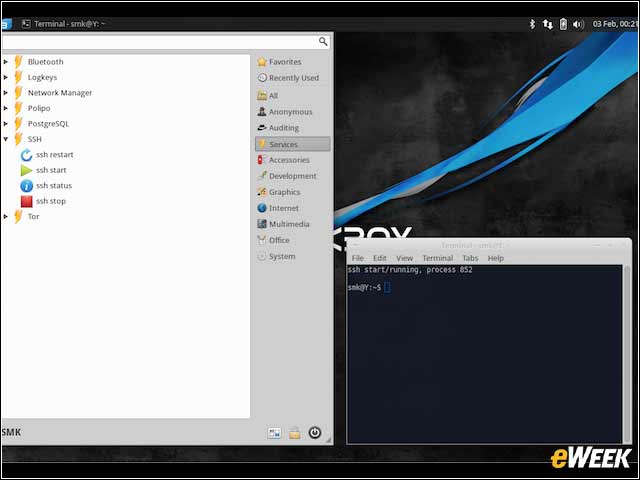The width and height of the screenshot is (640, 480).
Task: Expand the Network Manager entry
Action: pyautogui.click(x=5, y=93)
